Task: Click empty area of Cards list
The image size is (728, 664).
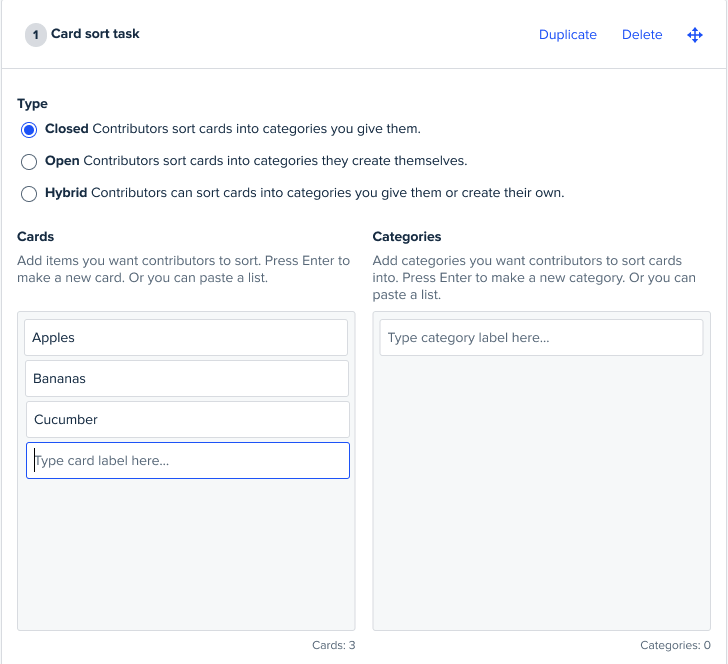Action: (x=186, y=553)
